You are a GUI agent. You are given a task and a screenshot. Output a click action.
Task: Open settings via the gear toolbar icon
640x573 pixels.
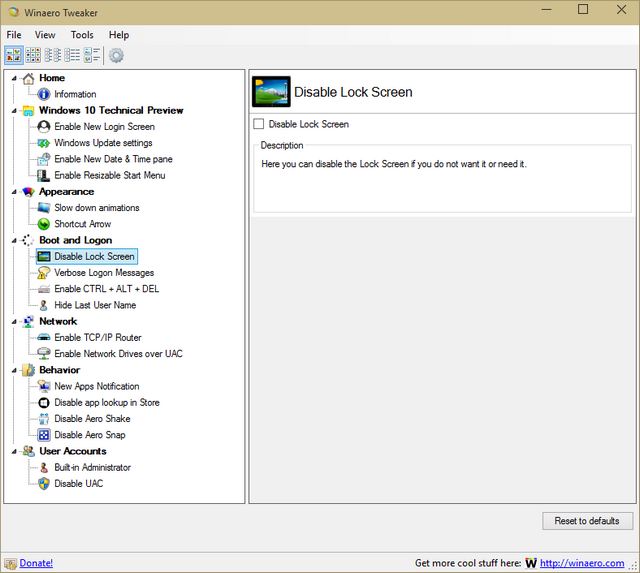(116, 55)
